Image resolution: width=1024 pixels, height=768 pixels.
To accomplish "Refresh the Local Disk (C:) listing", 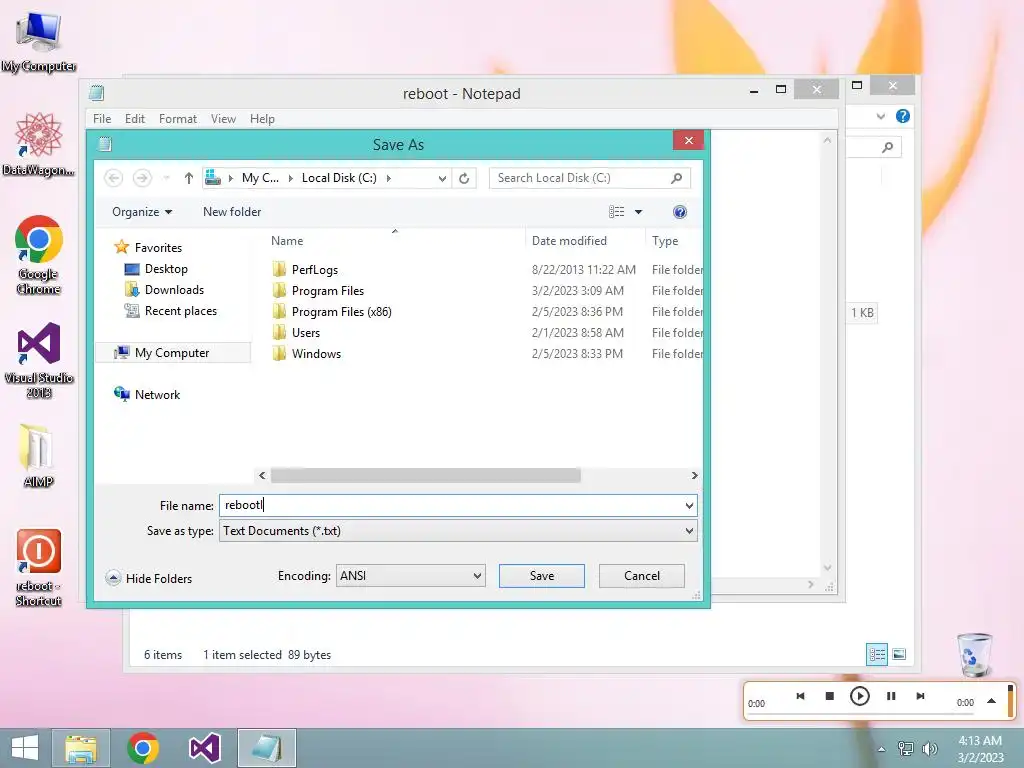I will 464,178.
